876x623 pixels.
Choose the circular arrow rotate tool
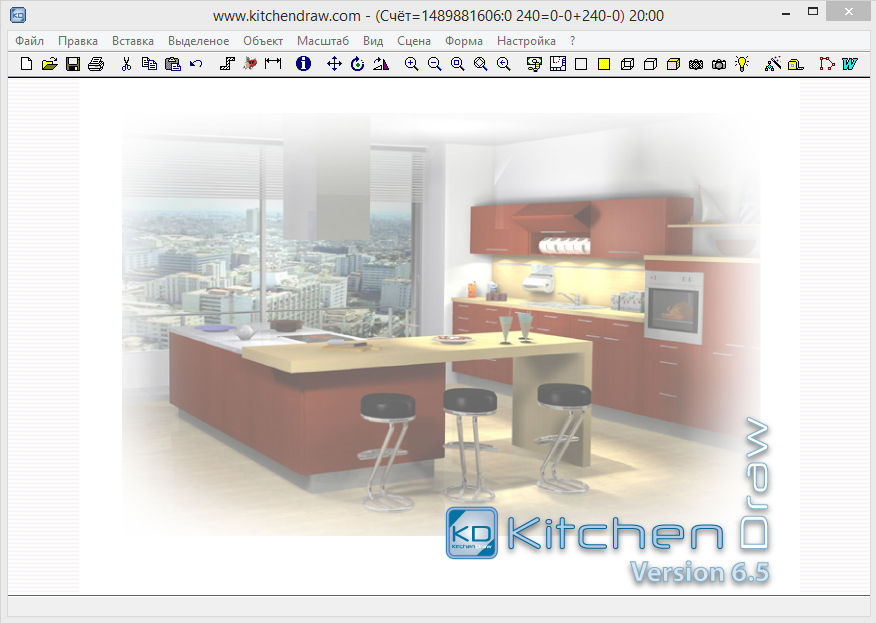pyautogui.click(x=358, y=64)
